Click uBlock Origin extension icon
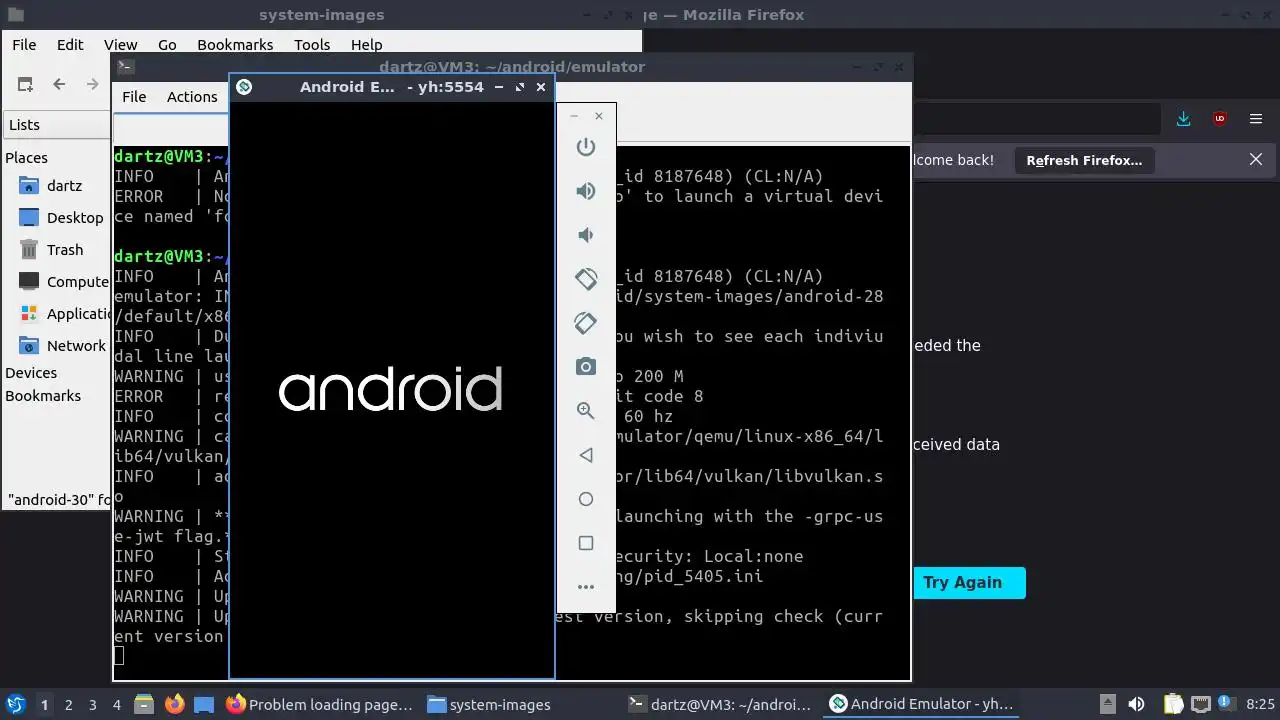This screenshot has width=1280, height=720. [1220, 119]
